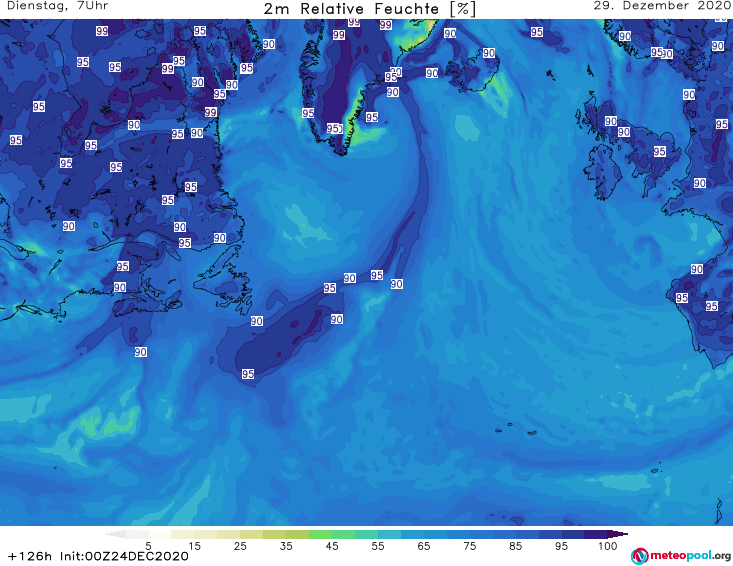Click the colorbar tick label '85'
The height and width of the screenshot is (566, 733).
pyautogui.click(x=515, y=546)
